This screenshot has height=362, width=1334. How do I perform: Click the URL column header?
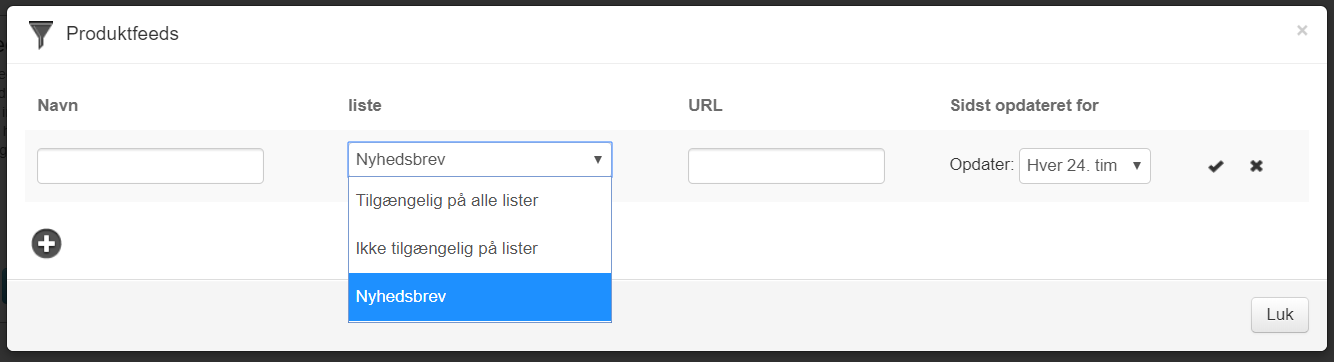pyautogui.click(x=705, y=106)
